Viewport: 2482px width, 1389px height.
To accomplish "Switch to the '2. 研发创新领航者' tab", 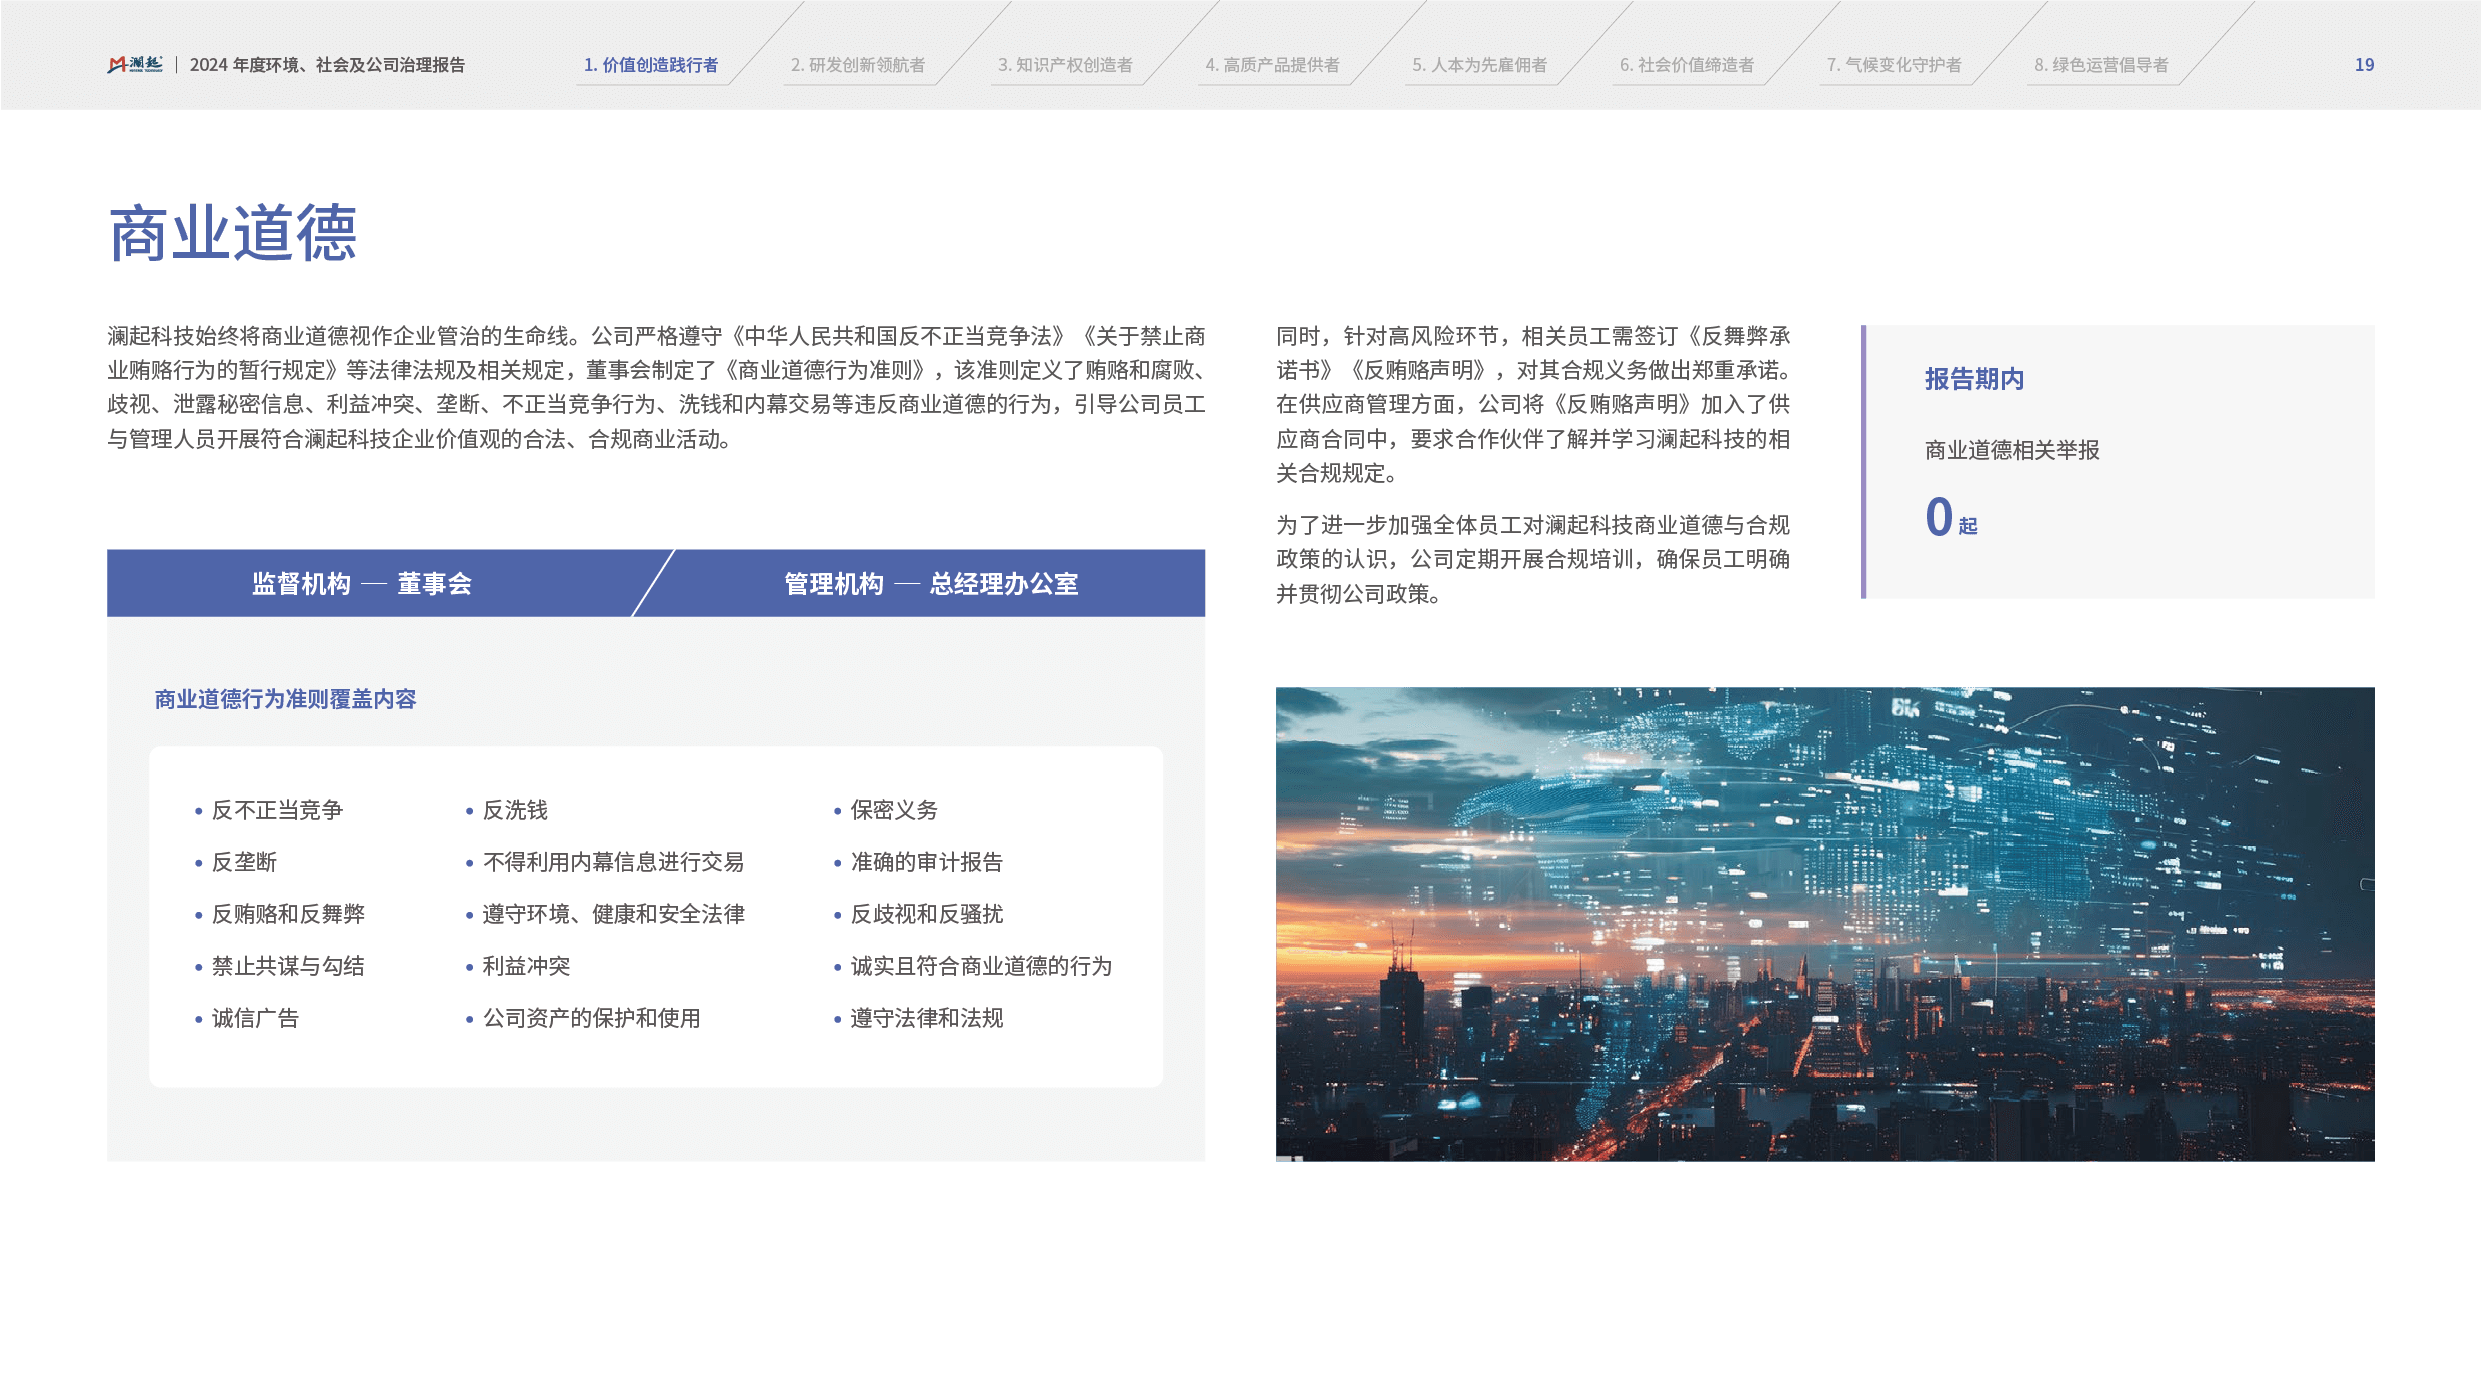I will click(x=858, y=65).
